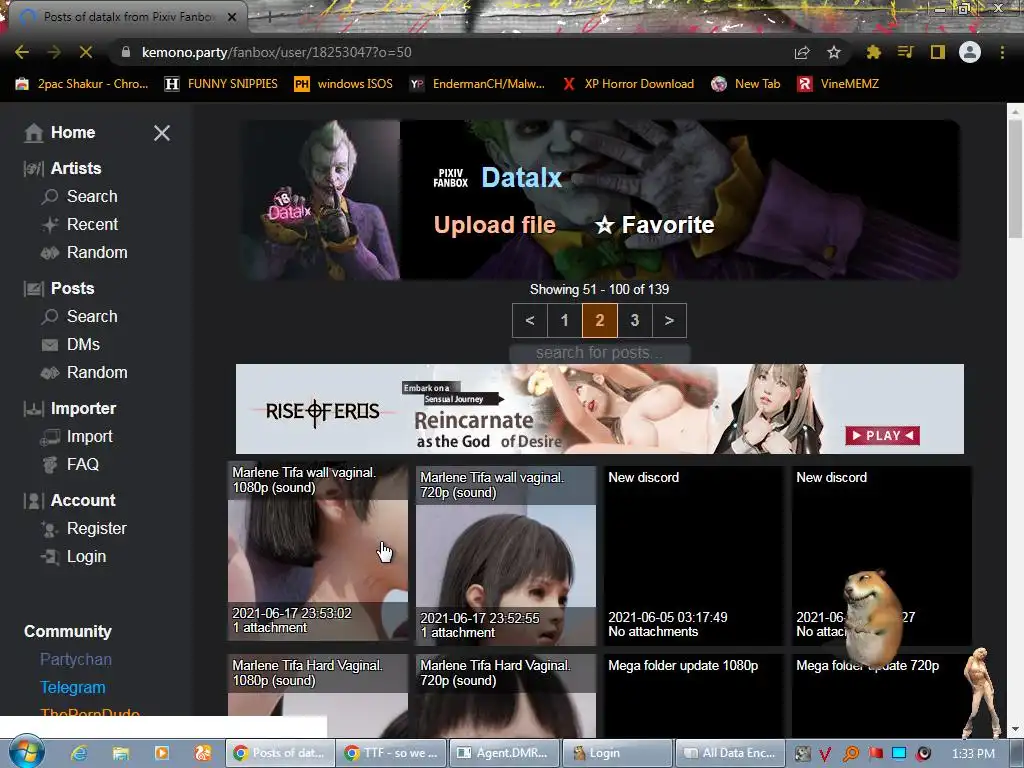The height and width of the screenshot is (768, 1024).
Task: Click Register in the sidebar
Action: pyautogui.click(x=84, y=529)
